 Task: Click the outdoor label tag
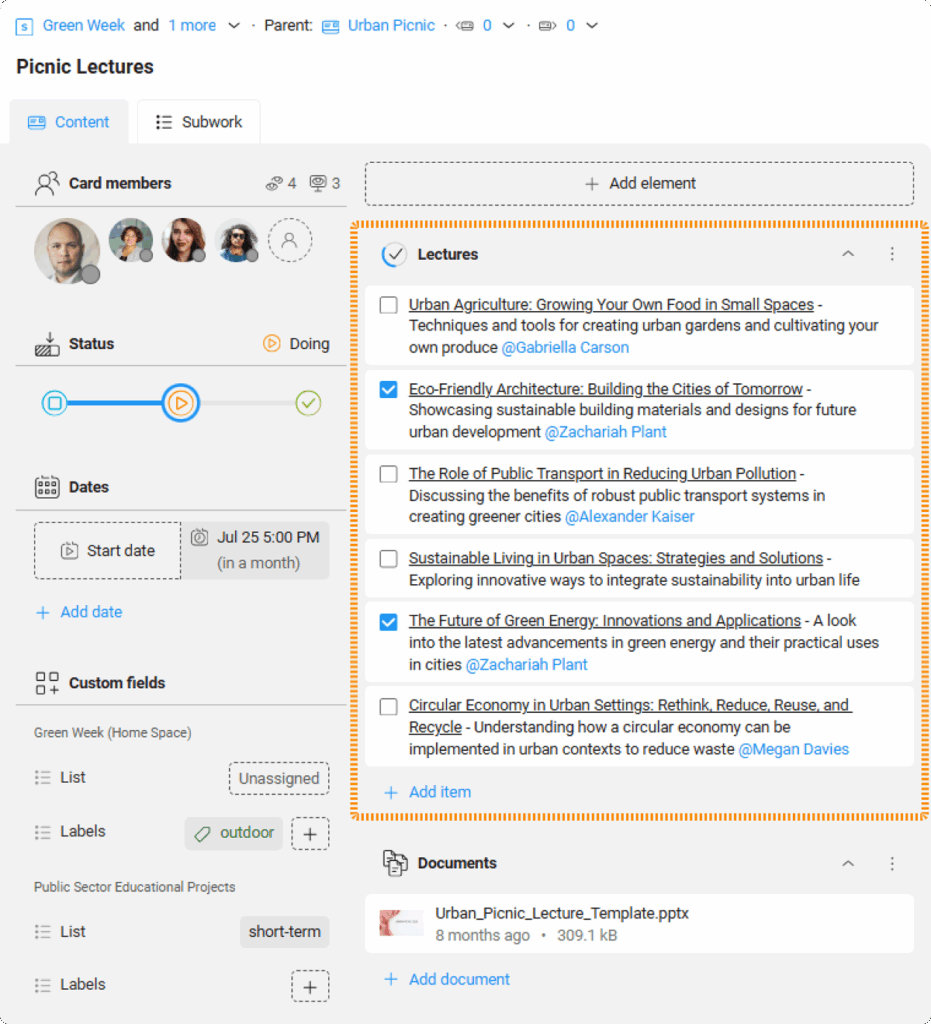coord(234,833)
